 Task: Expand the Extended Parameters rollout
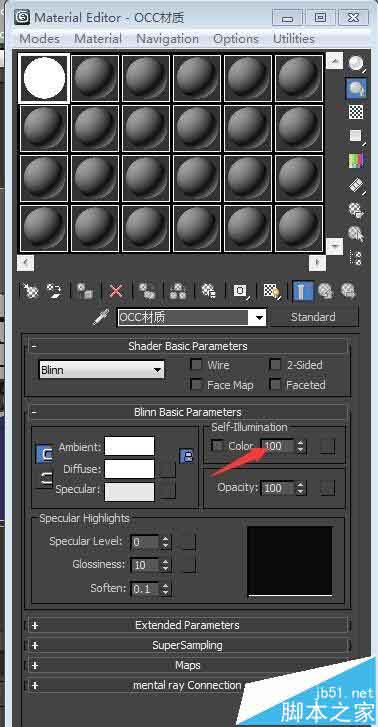tap(188, 625)
